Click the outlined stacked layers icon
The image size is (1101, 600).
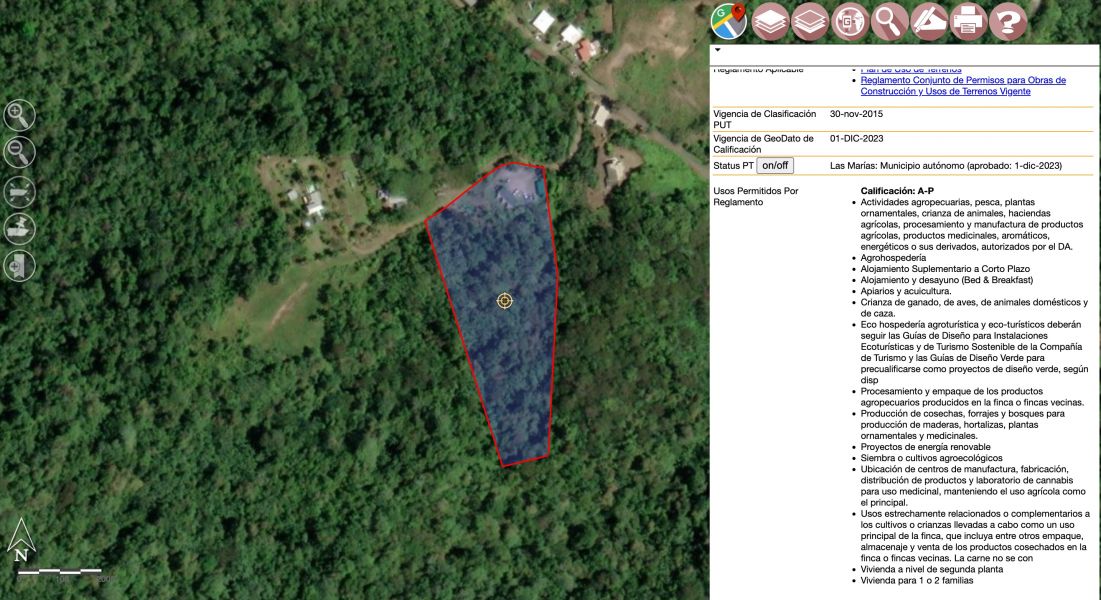click(810, 21)
